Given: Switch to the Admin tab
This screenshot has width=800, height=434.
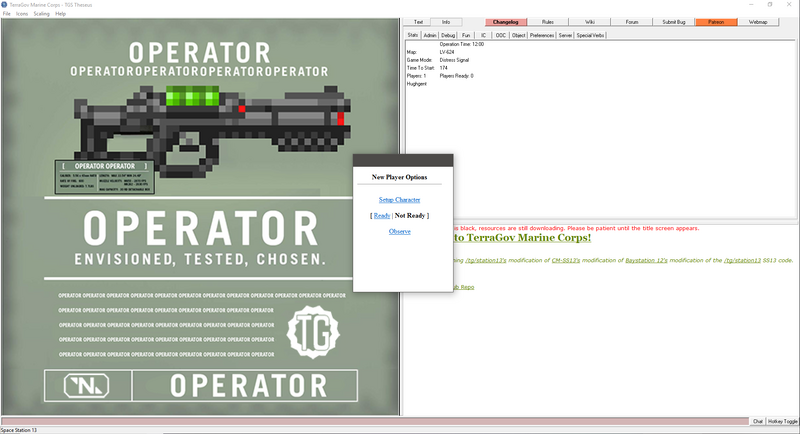Looking at the screenshot, I should point(430,35).
